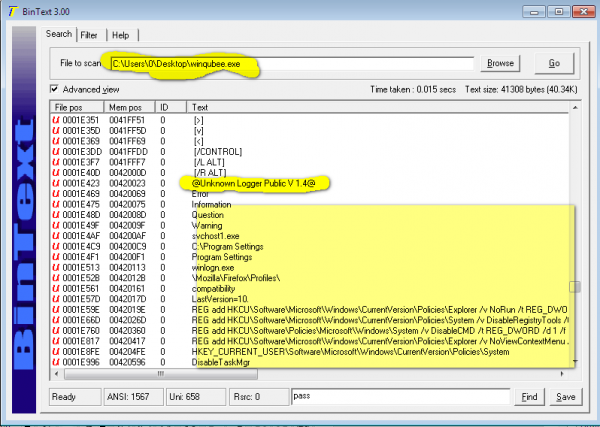Click the 'Uni: 658' status cell
Screen dimensions: 600x427
coord(196,397)
